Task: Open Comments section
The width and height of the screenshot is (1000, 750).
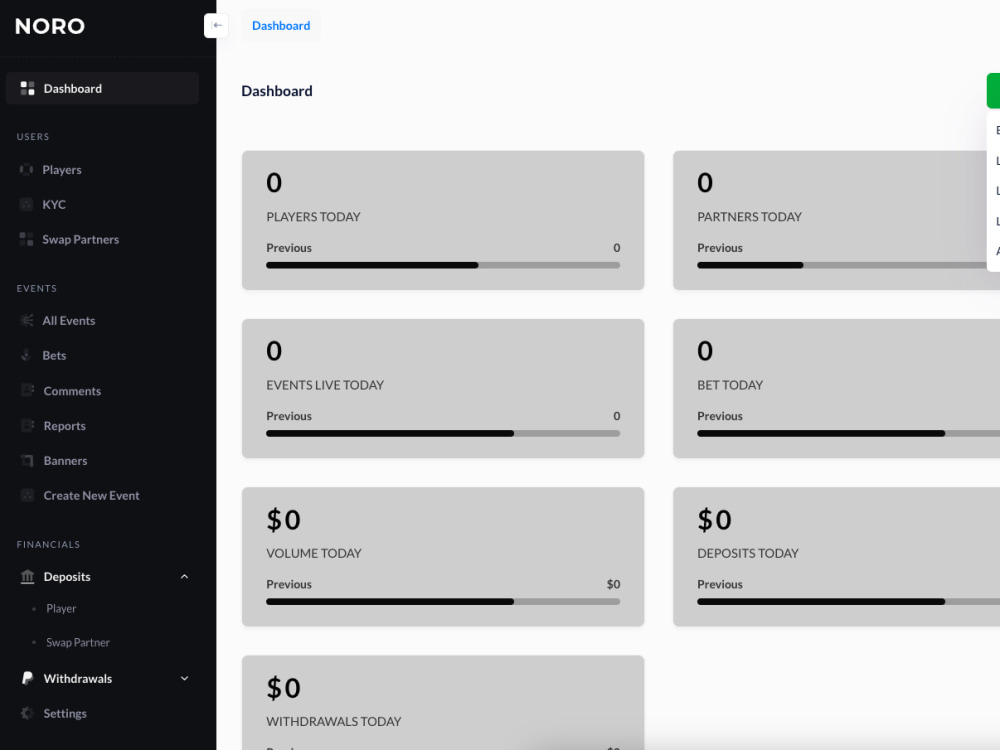Action: [x=72, y=391]
